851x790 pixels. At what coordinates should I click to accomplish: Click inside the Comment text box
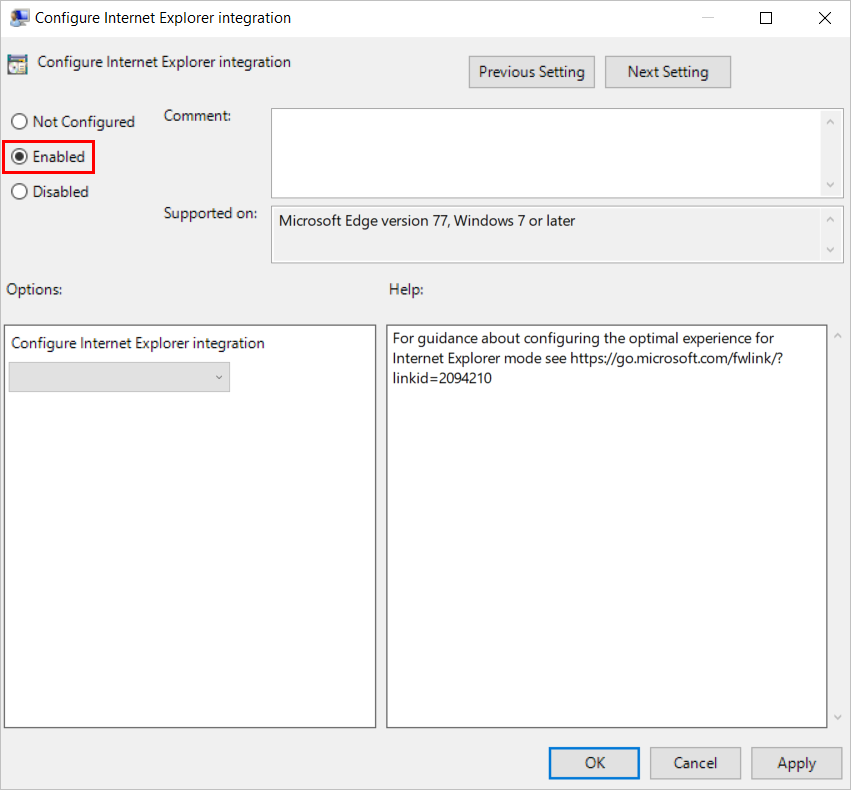point(545,152)
